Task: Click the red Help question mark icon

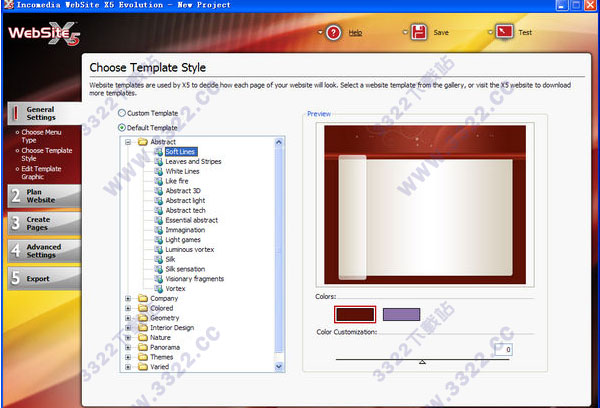Action: click(333, 32)
